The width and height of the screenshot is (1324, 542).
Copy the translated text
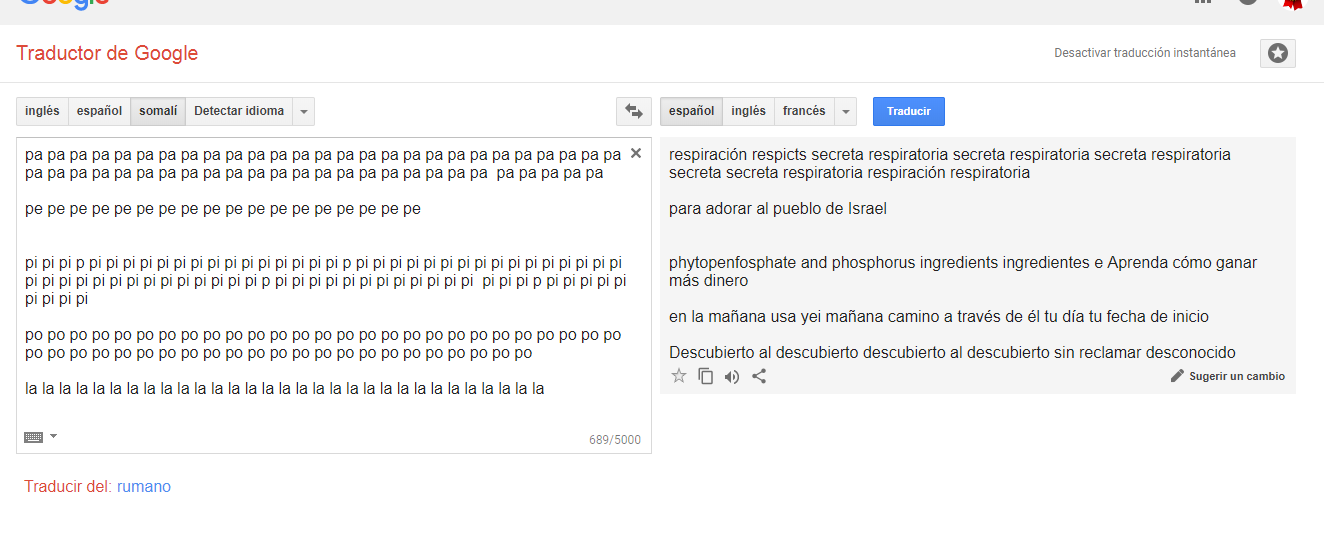point(706,376)
